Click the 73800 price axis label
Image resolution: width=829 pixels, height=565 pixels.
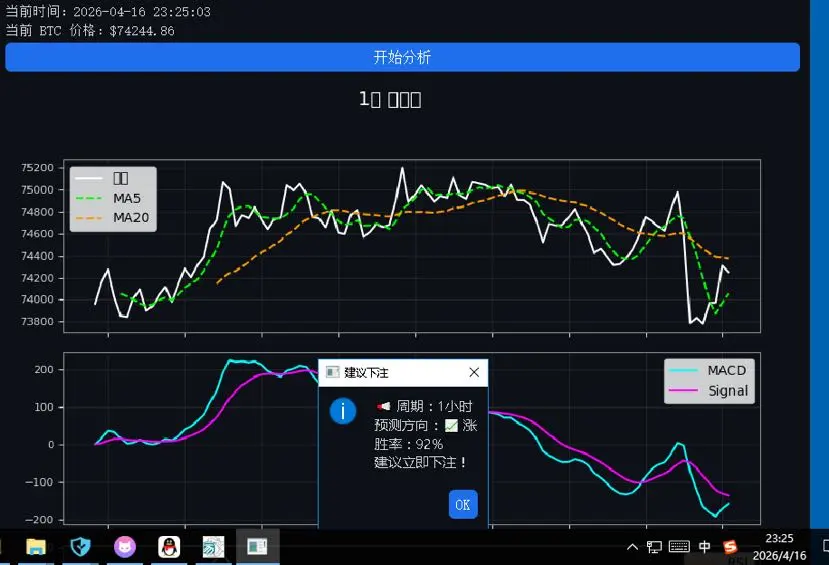coord(37,321)
